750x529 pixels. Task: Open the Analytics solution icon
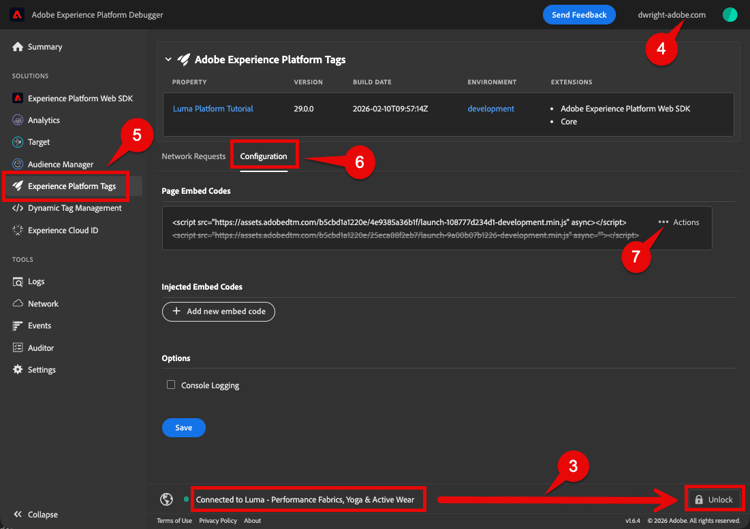18,120
